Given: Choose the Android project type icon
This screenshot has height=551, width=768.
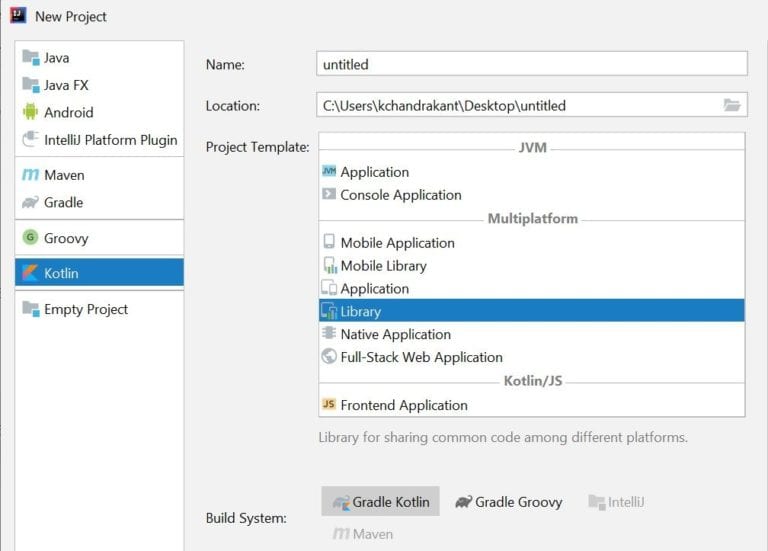Looking at the screenshot, I should [30, 112].
